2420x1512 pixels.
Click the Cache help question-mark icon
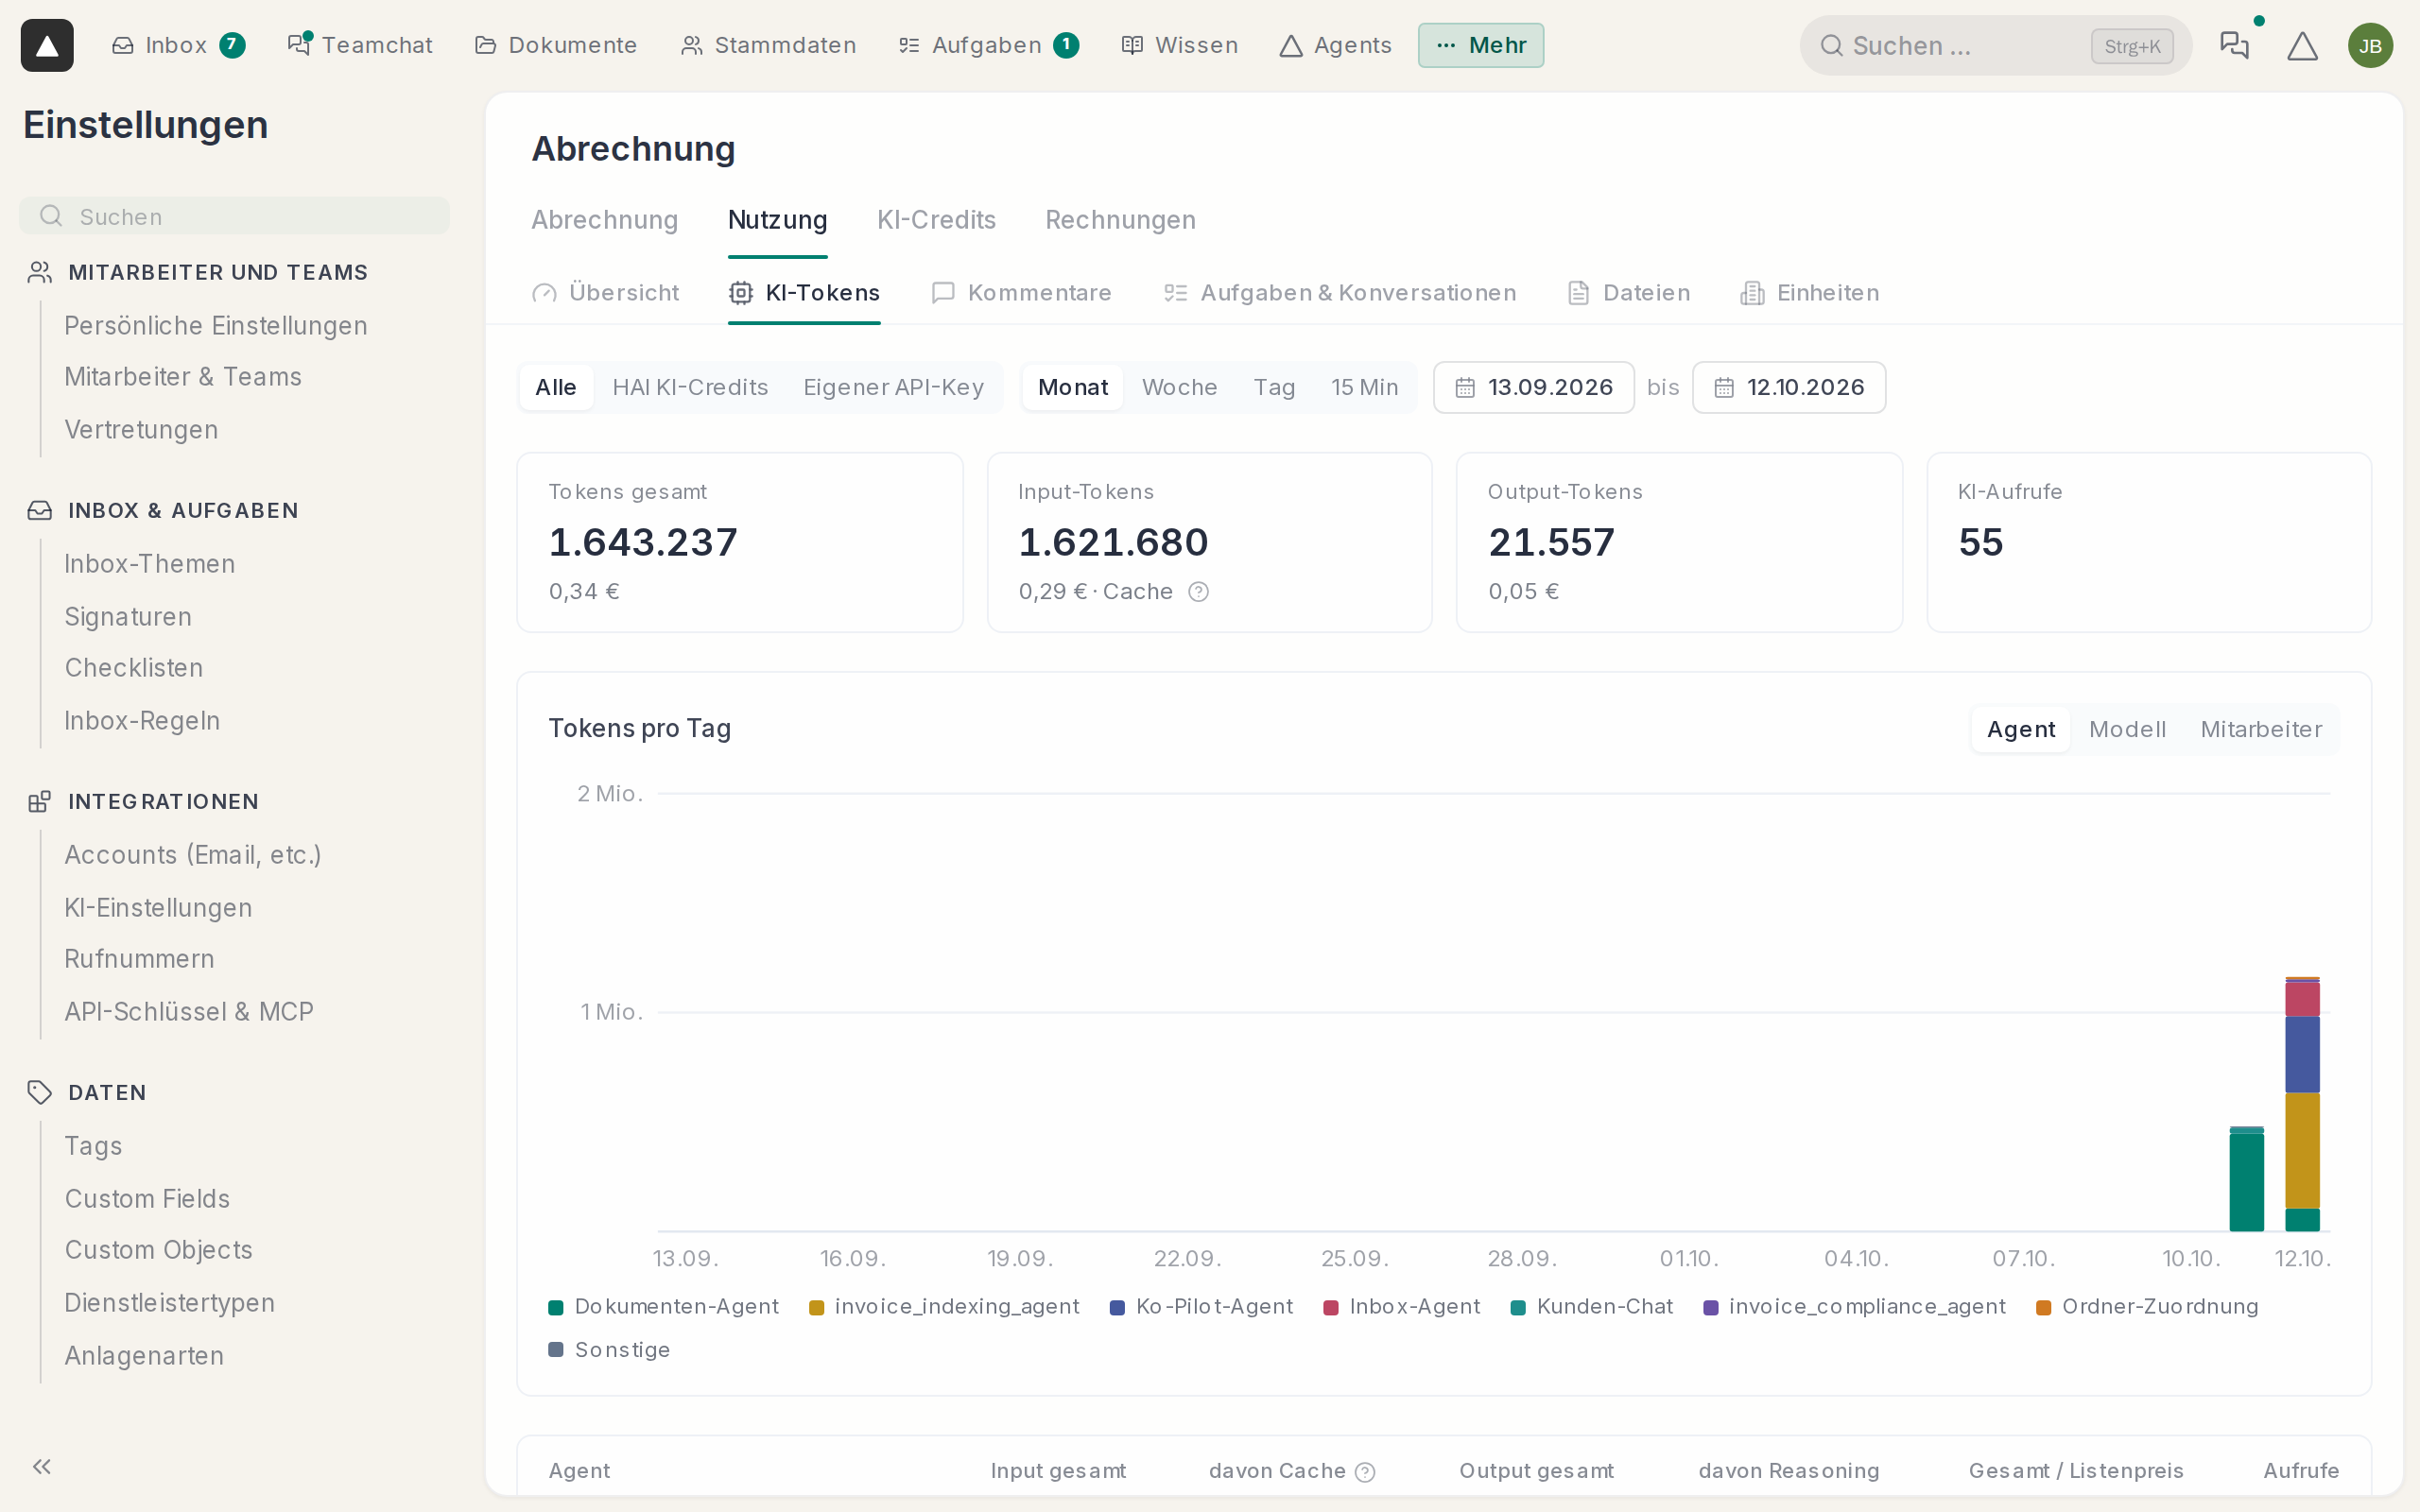(x=1198, y=592)
